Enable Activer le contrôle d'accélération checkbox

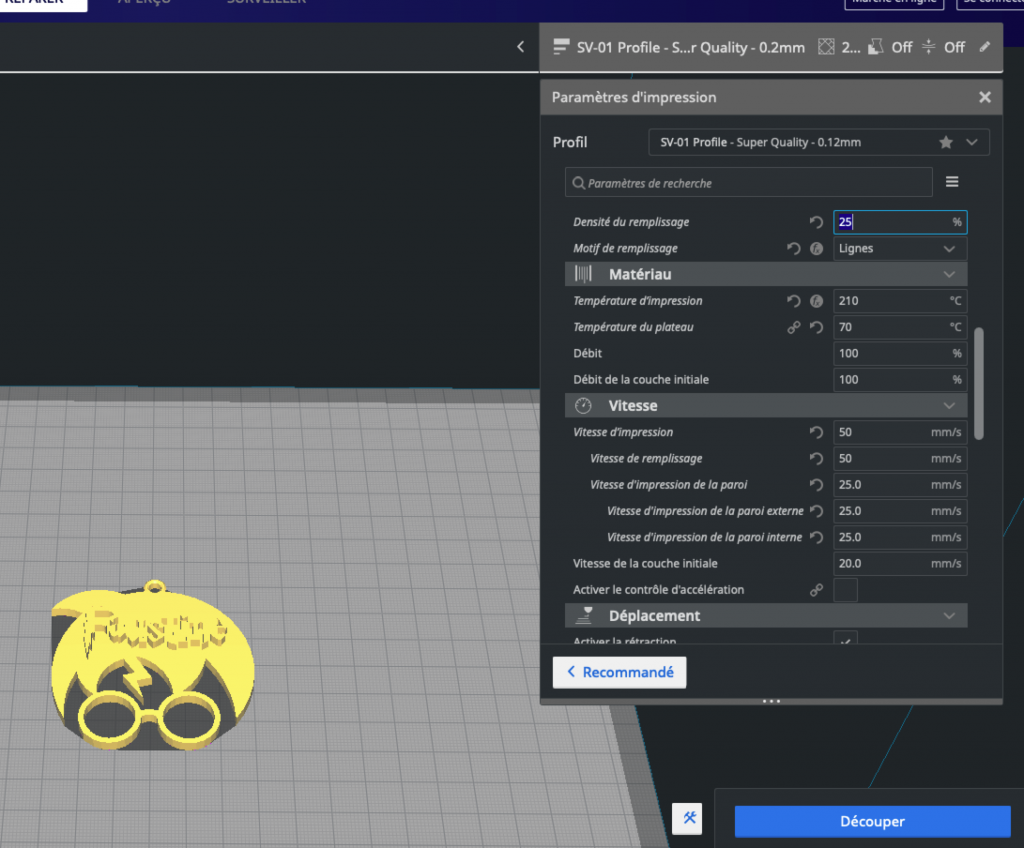tap(845, 590)
